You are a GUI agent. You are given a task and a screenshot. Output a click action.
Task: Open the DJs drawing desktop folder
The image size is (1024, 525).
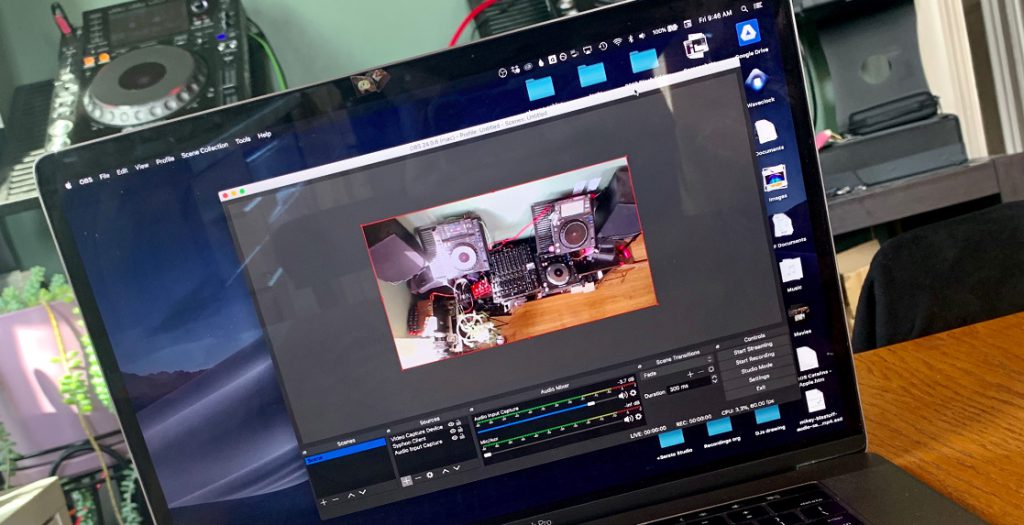click(767, 414)
